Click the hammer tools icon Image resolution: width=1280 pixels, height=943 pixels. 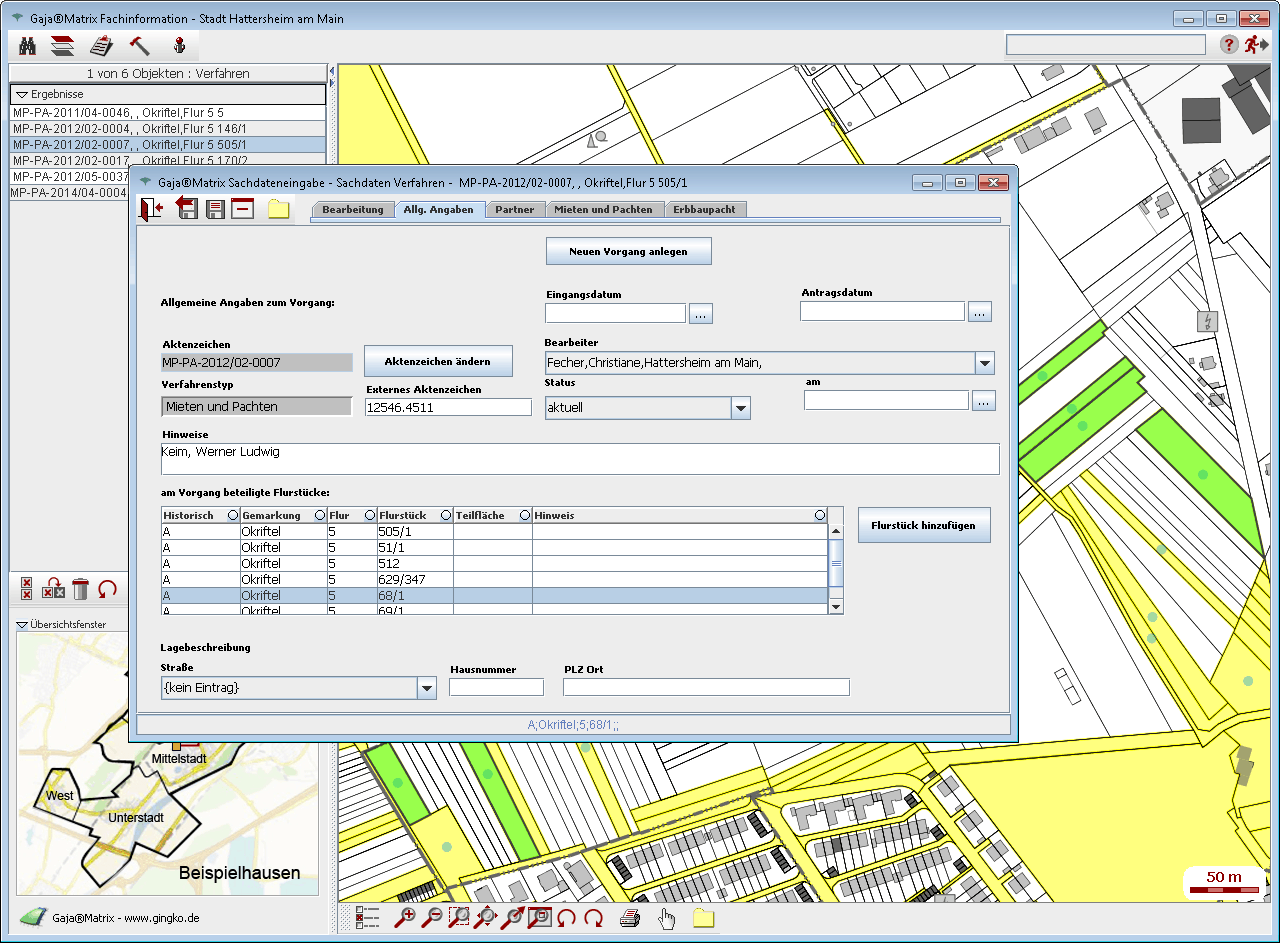(139, 46)
